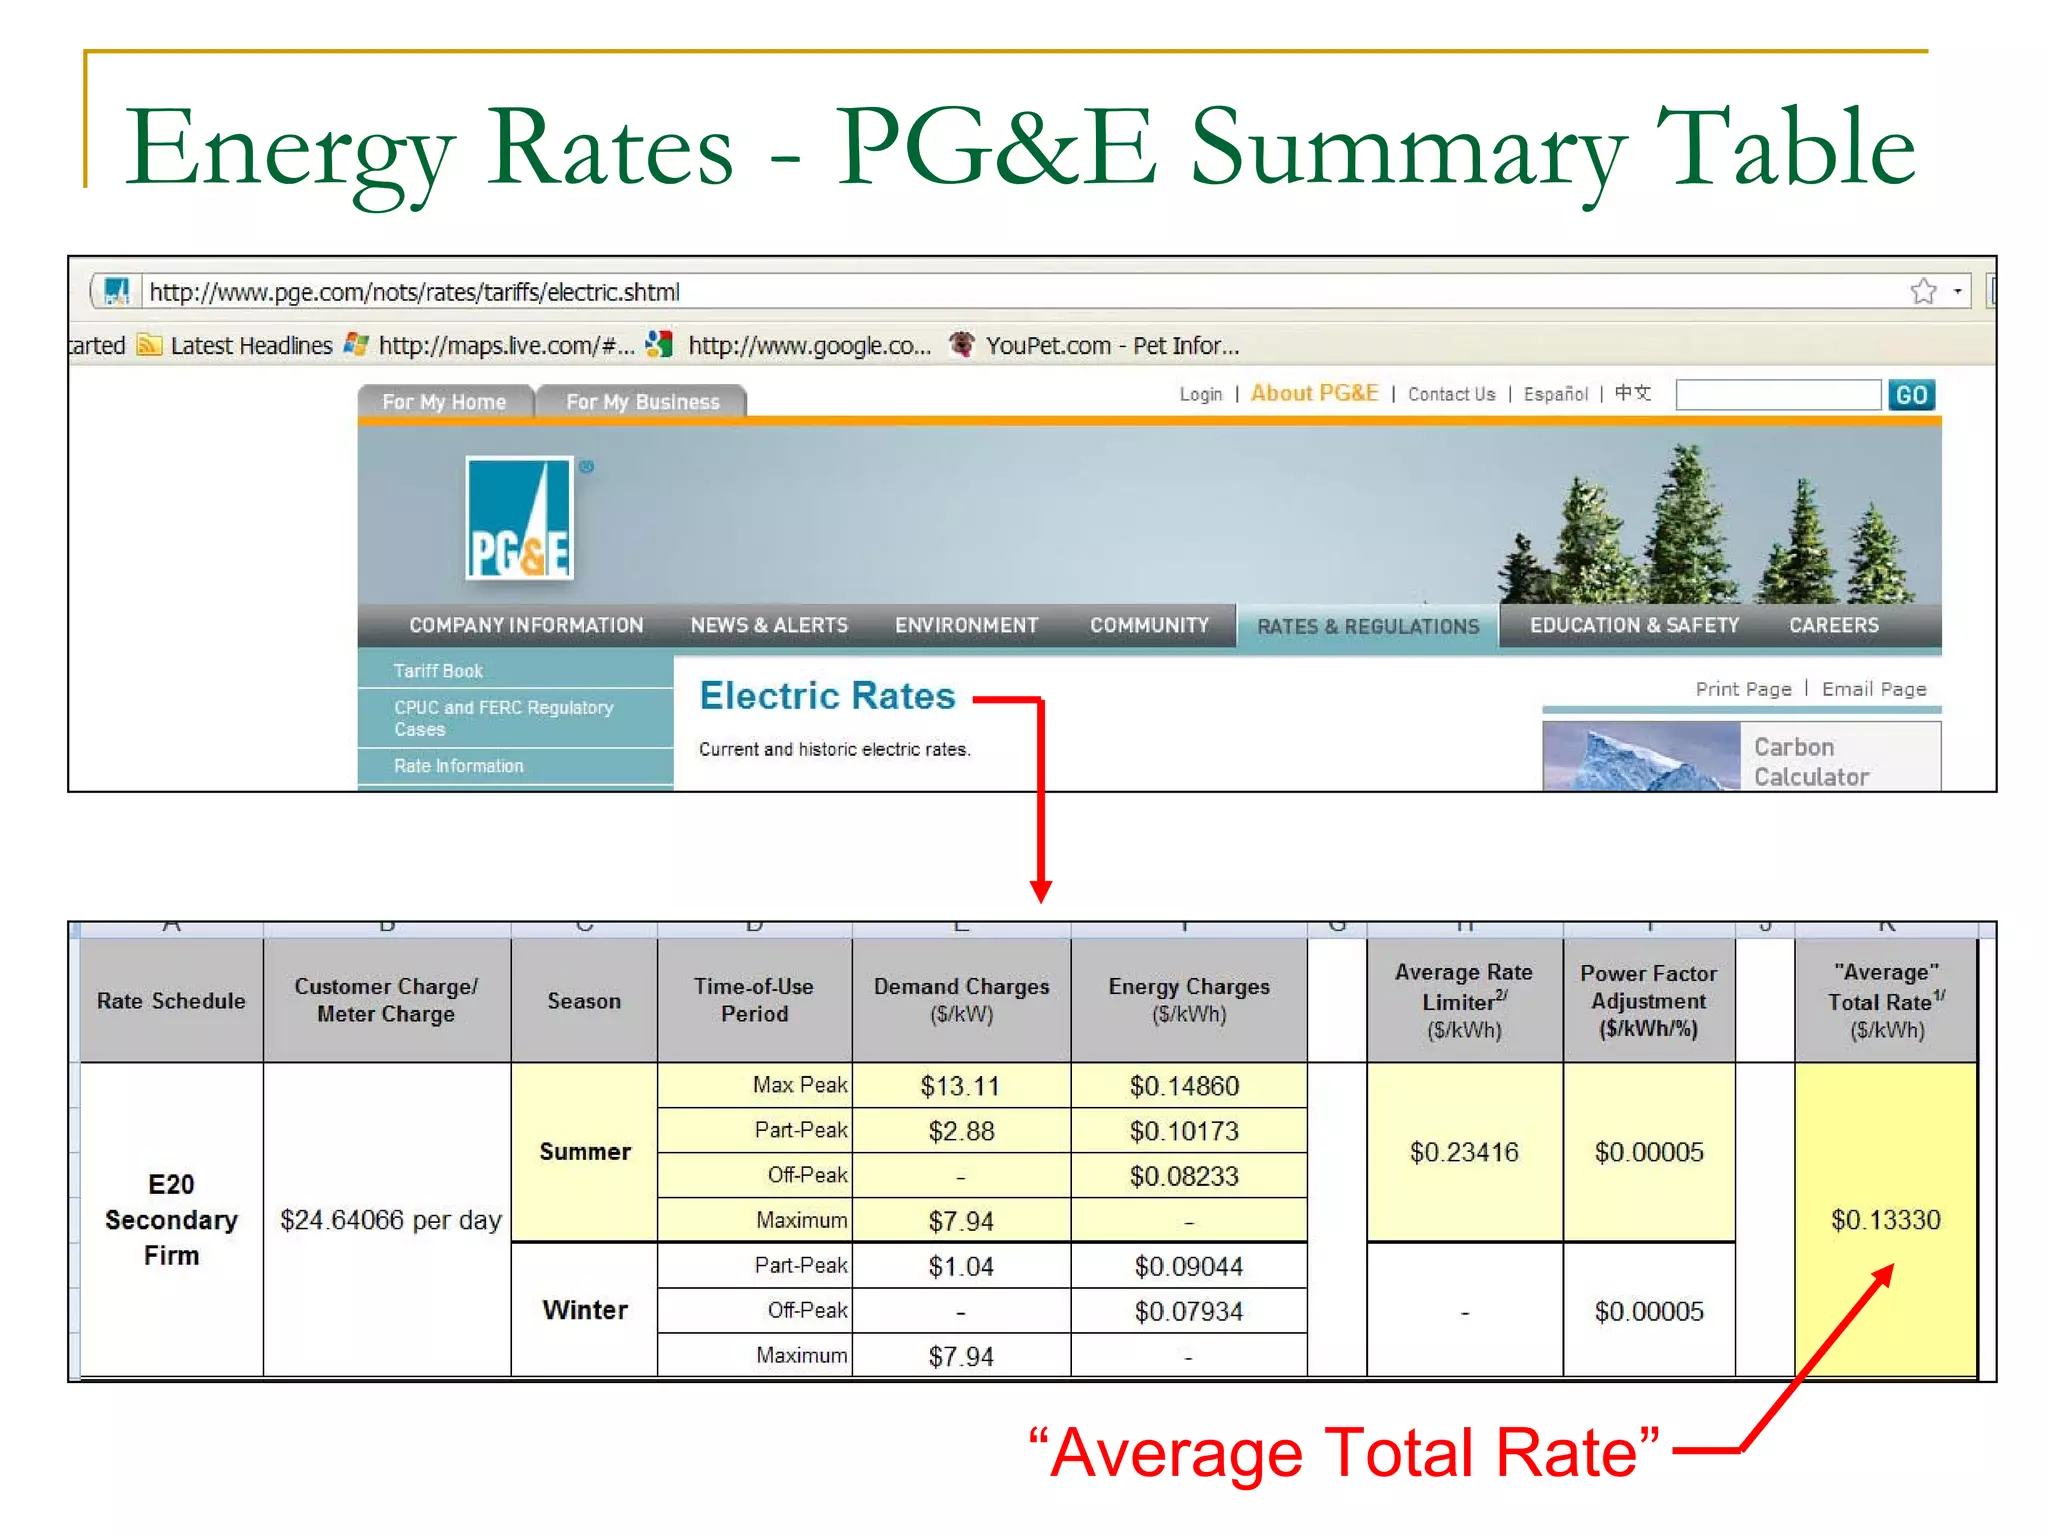Click the Email Page link

click(x=1873, y=689)
